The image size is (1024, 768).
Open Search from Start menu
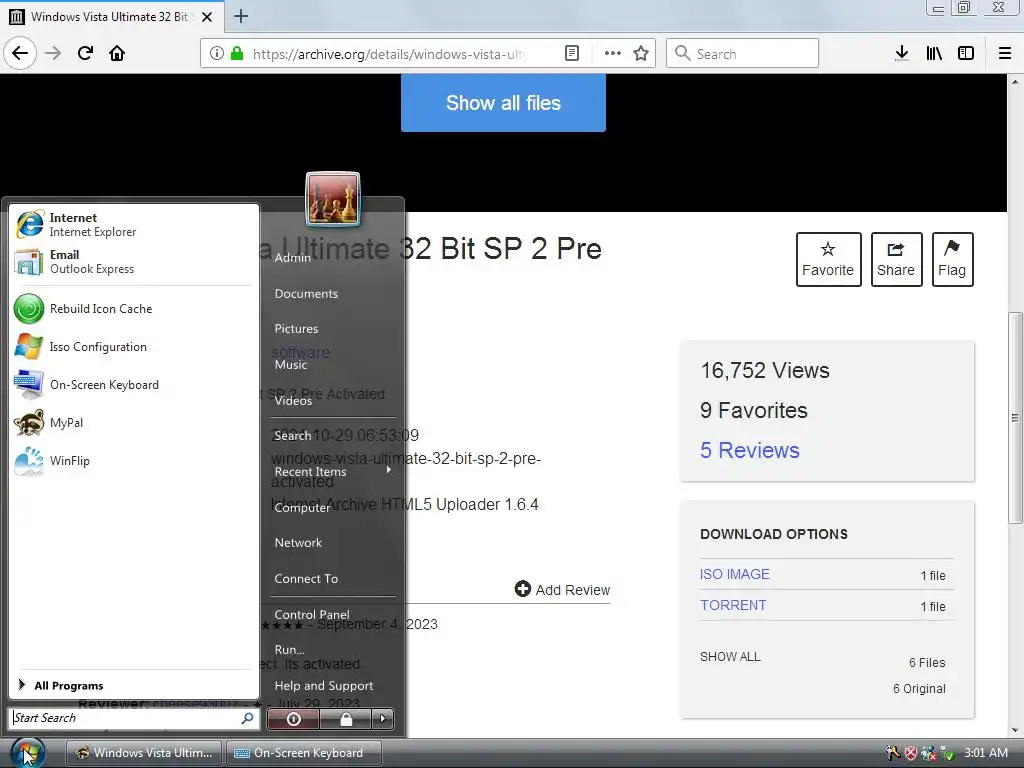coord(293,435)
